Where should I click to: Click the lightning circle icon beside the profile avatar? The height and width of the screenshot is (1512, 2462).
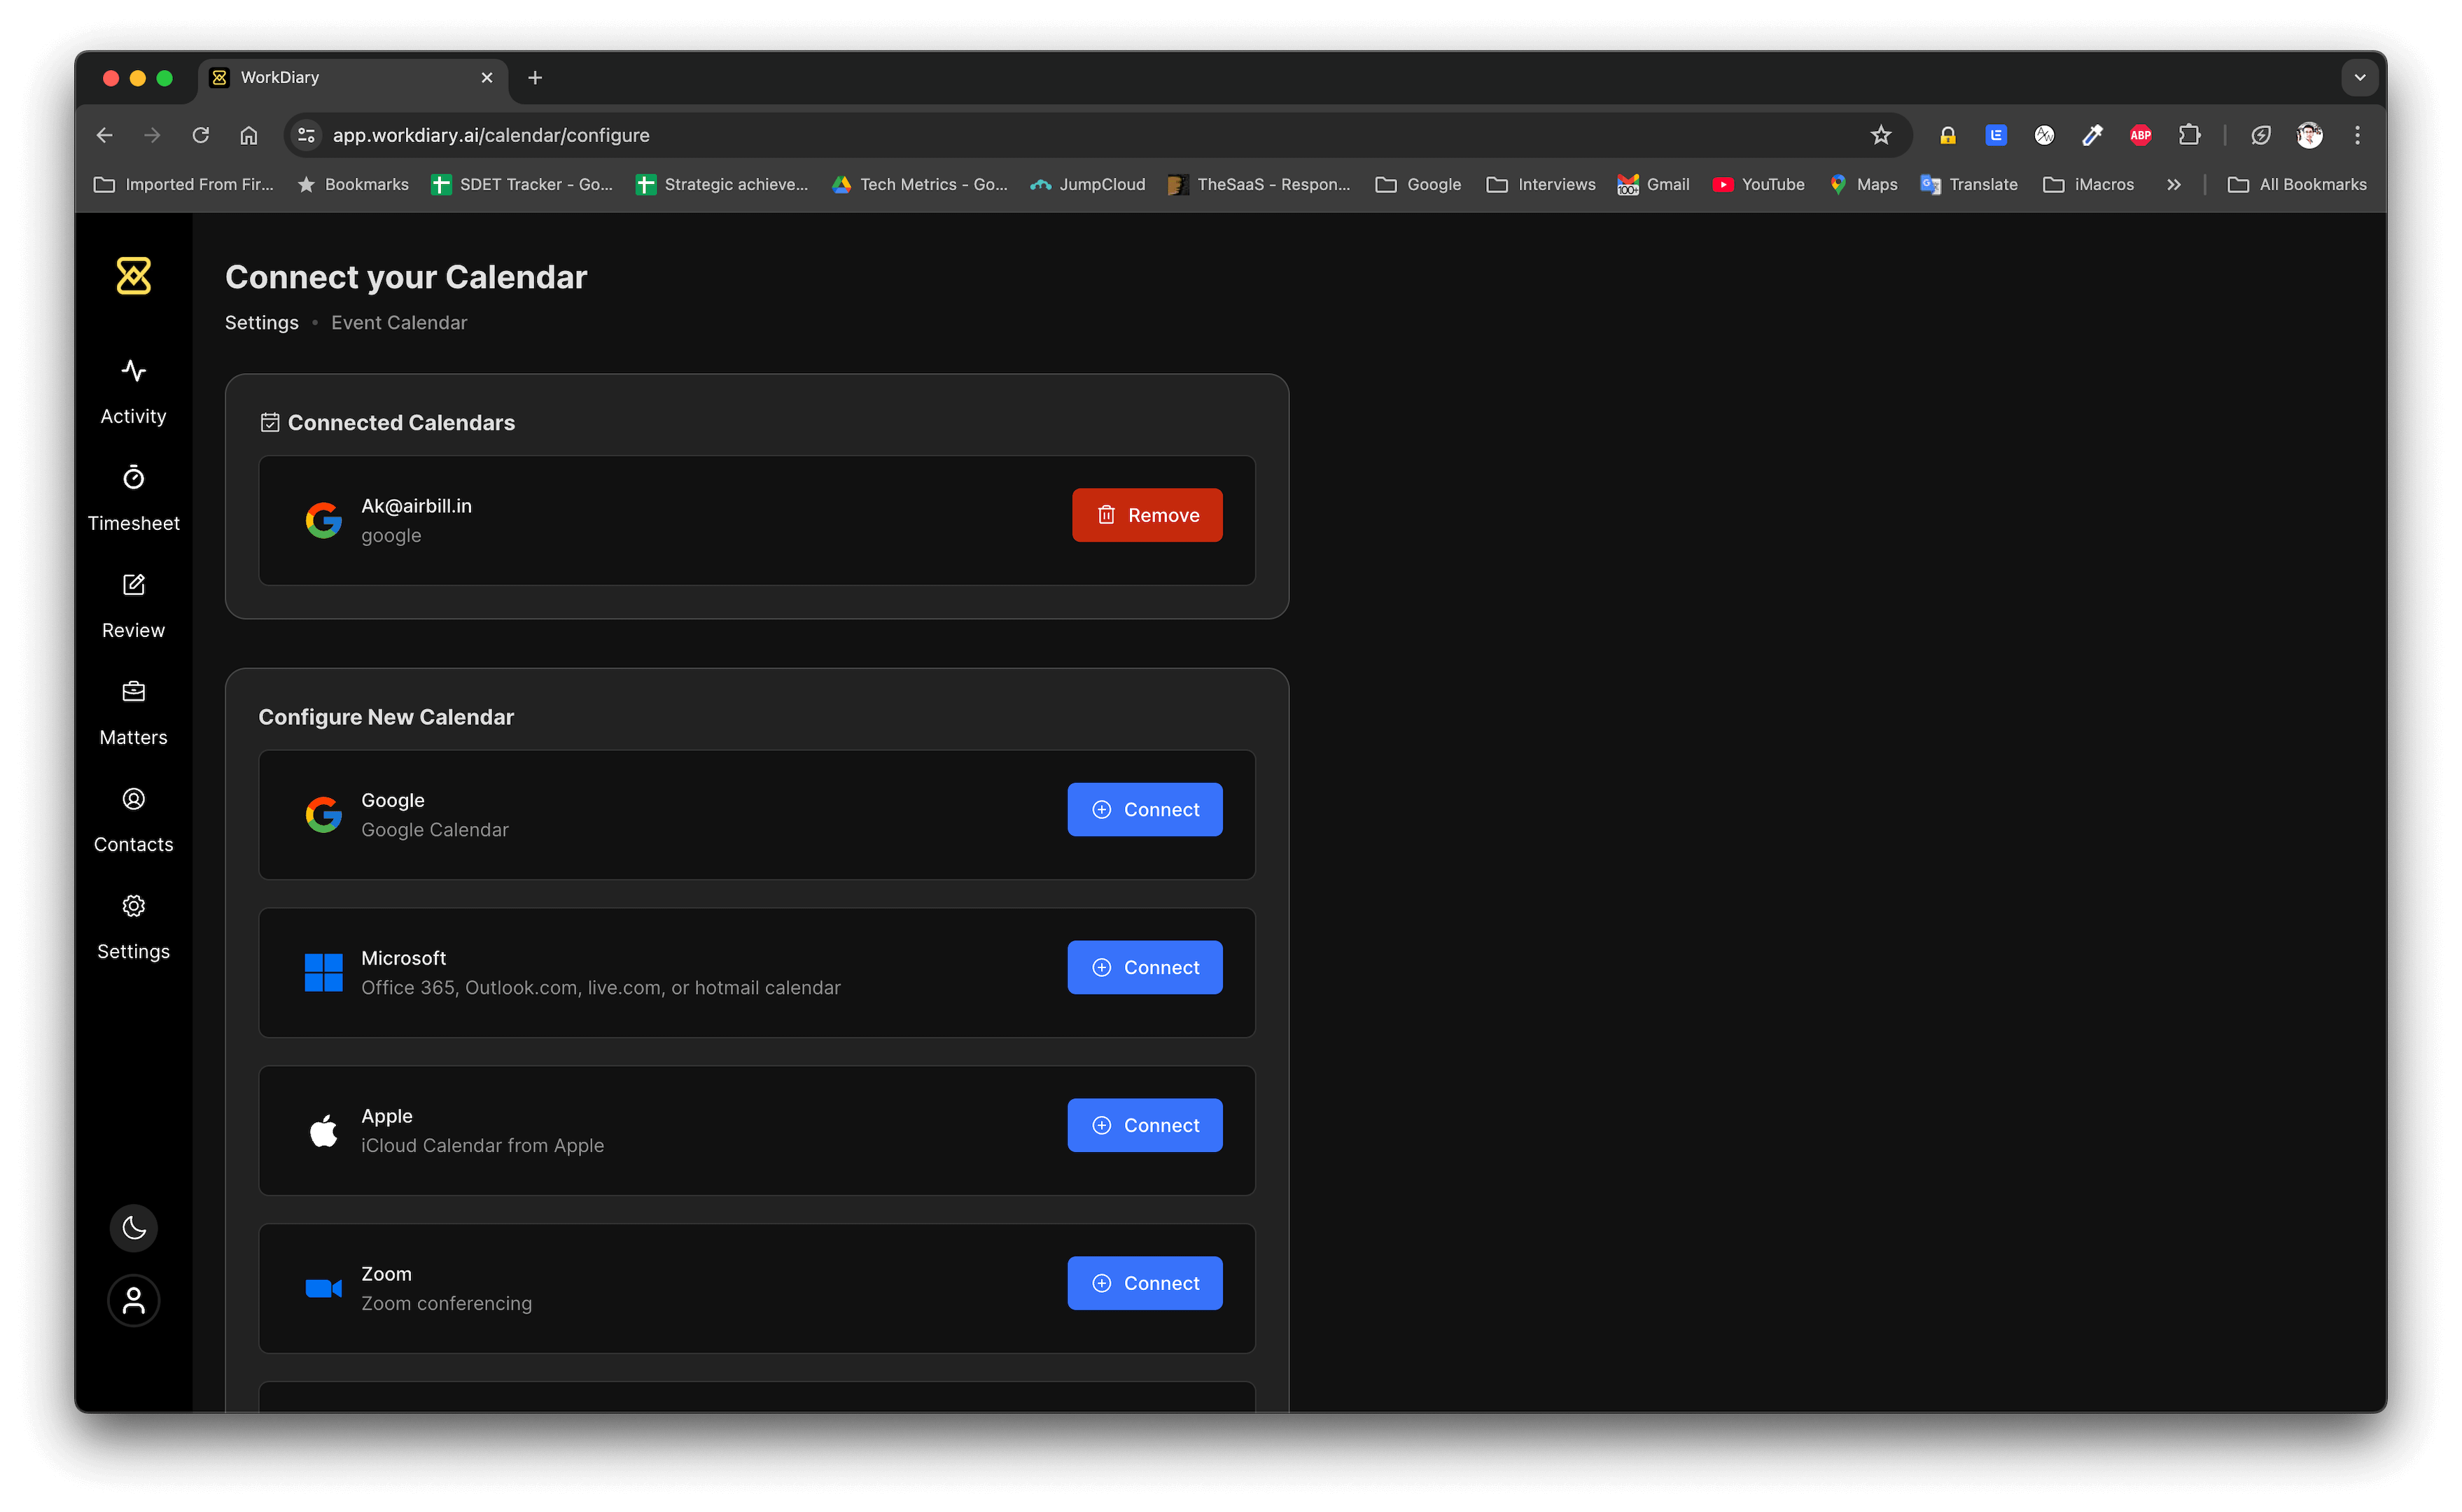(2261, 135)
